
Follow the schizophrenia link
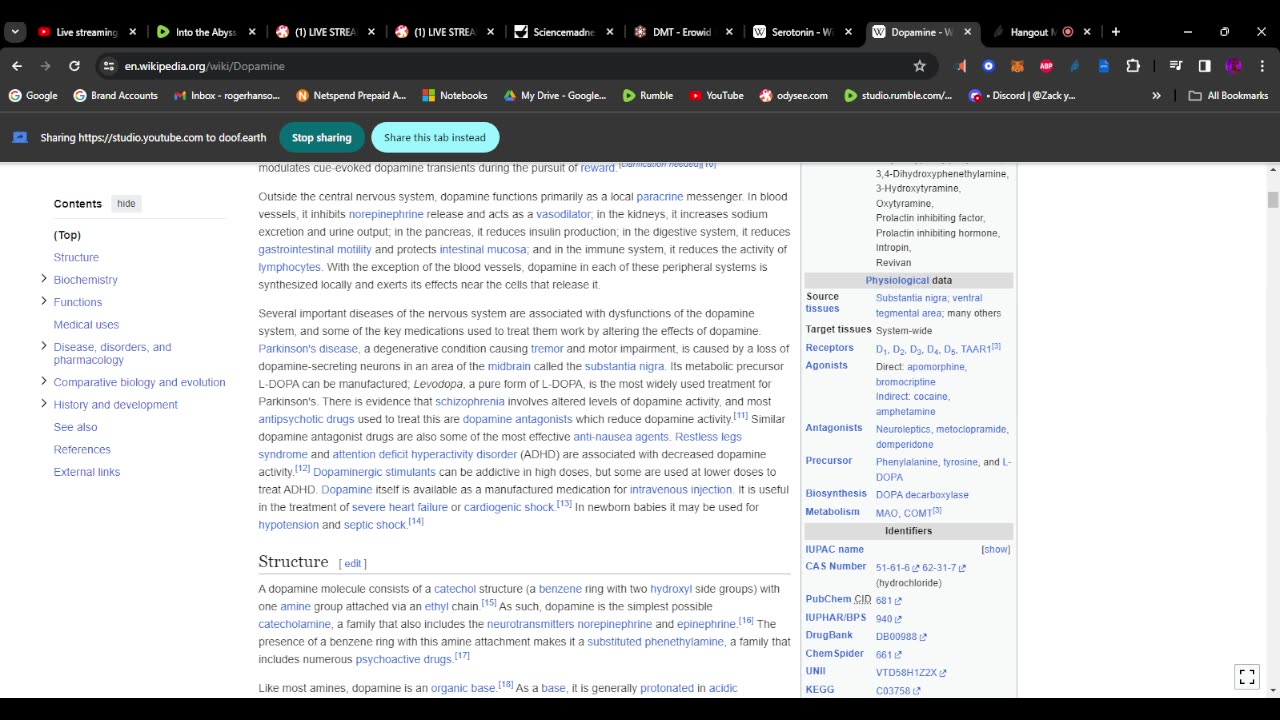(x=469, y=401)
